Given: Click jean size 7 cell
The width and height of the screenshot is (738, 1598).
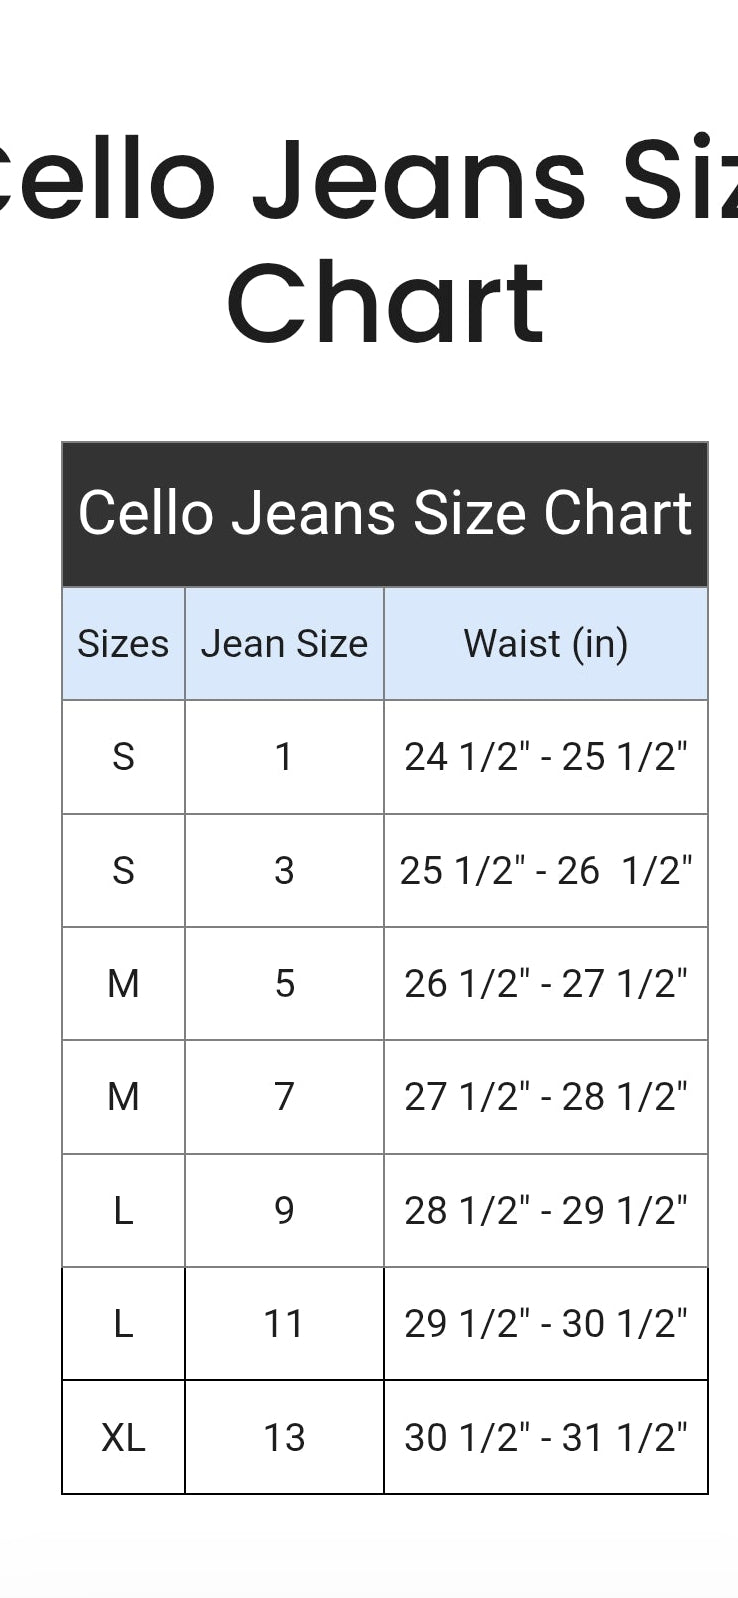Looking at the screenshot, I should 285,1097.
